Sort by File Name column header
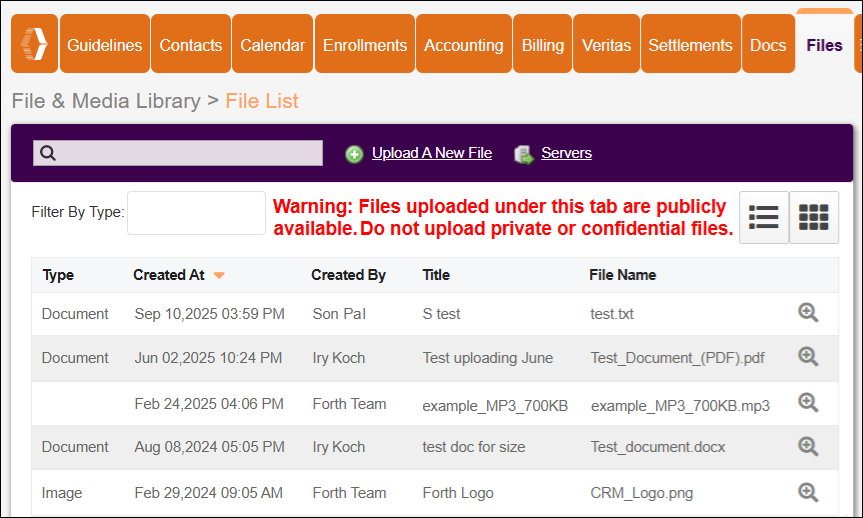Image resolution: width=863 pixels, height=518 pixels. tap(622, 275)
